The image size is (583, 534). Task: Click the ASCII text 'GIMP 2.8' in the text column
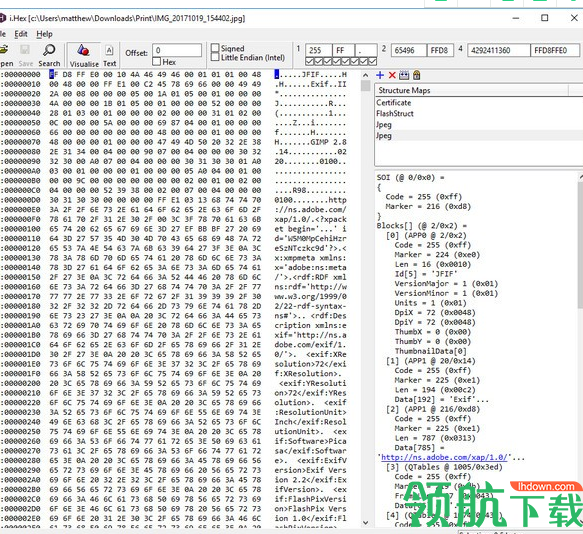tap(328, 142)
